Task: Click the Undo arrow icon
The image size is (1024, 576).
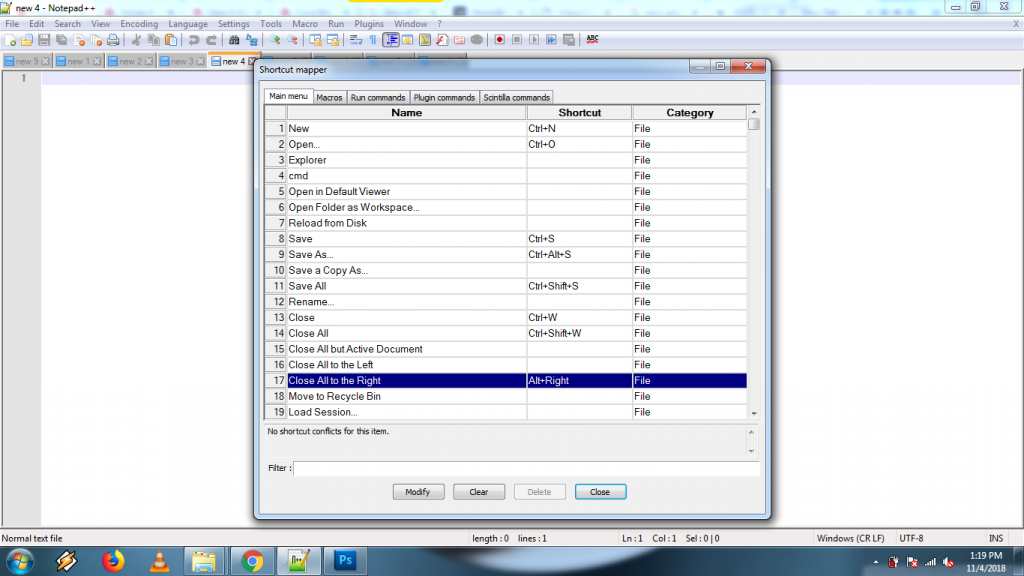Action: click(194, 40)
